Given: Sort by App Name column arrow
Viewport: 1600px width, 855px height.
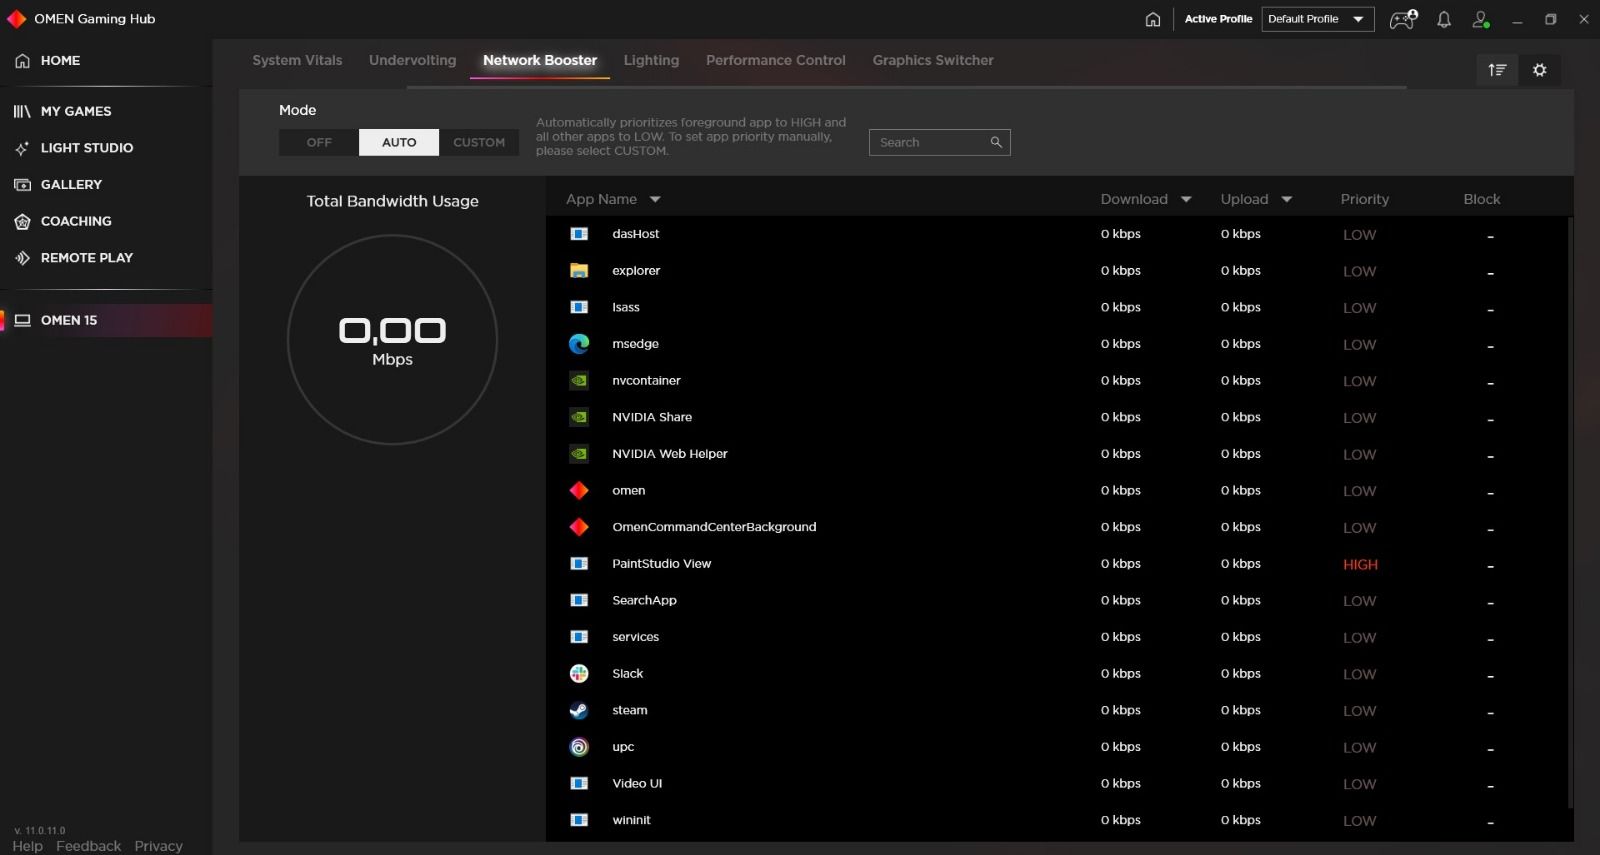Looking at the screenshot, I should 655,200.
